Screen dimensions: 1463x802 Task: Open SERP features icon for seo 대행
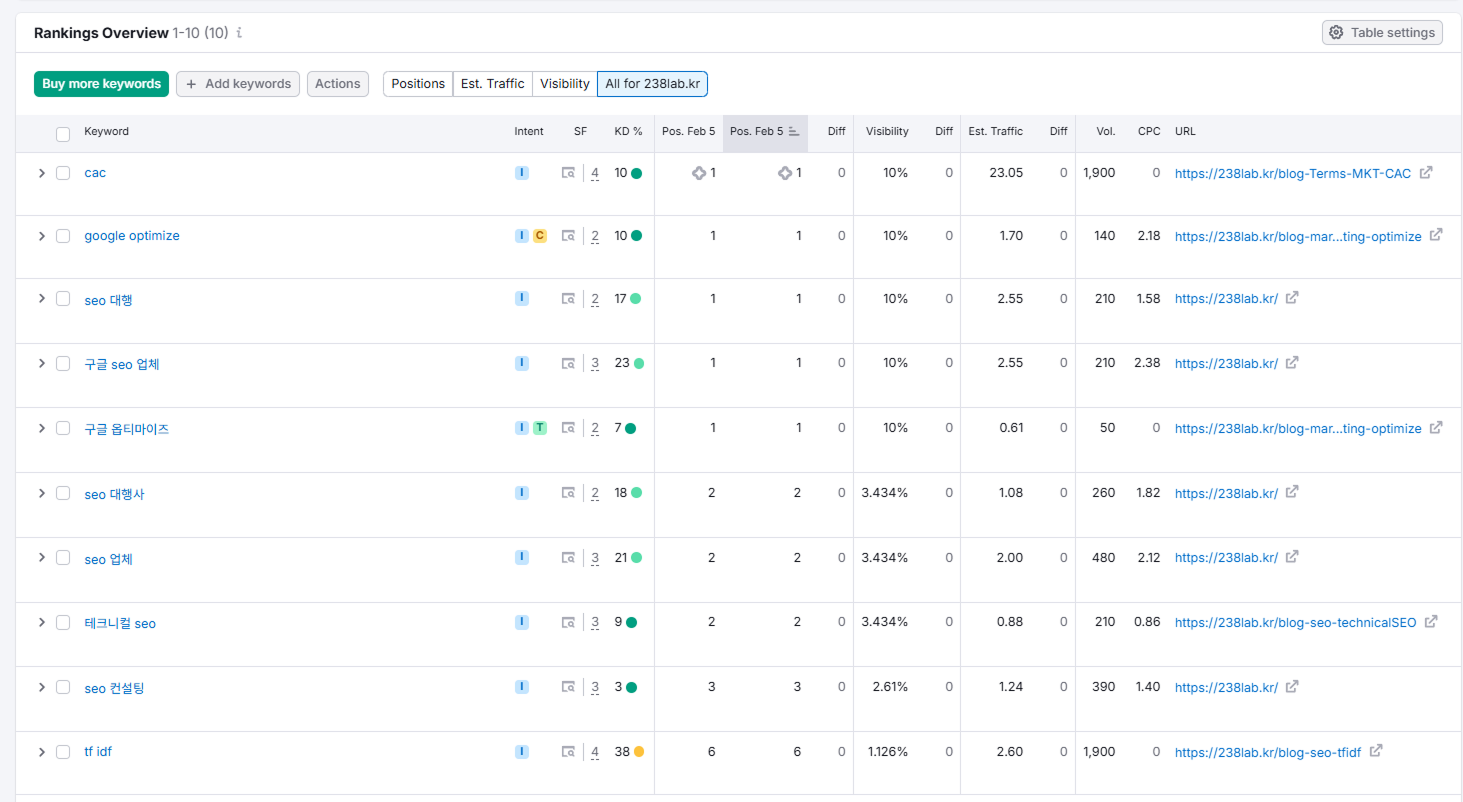[568, 299]
